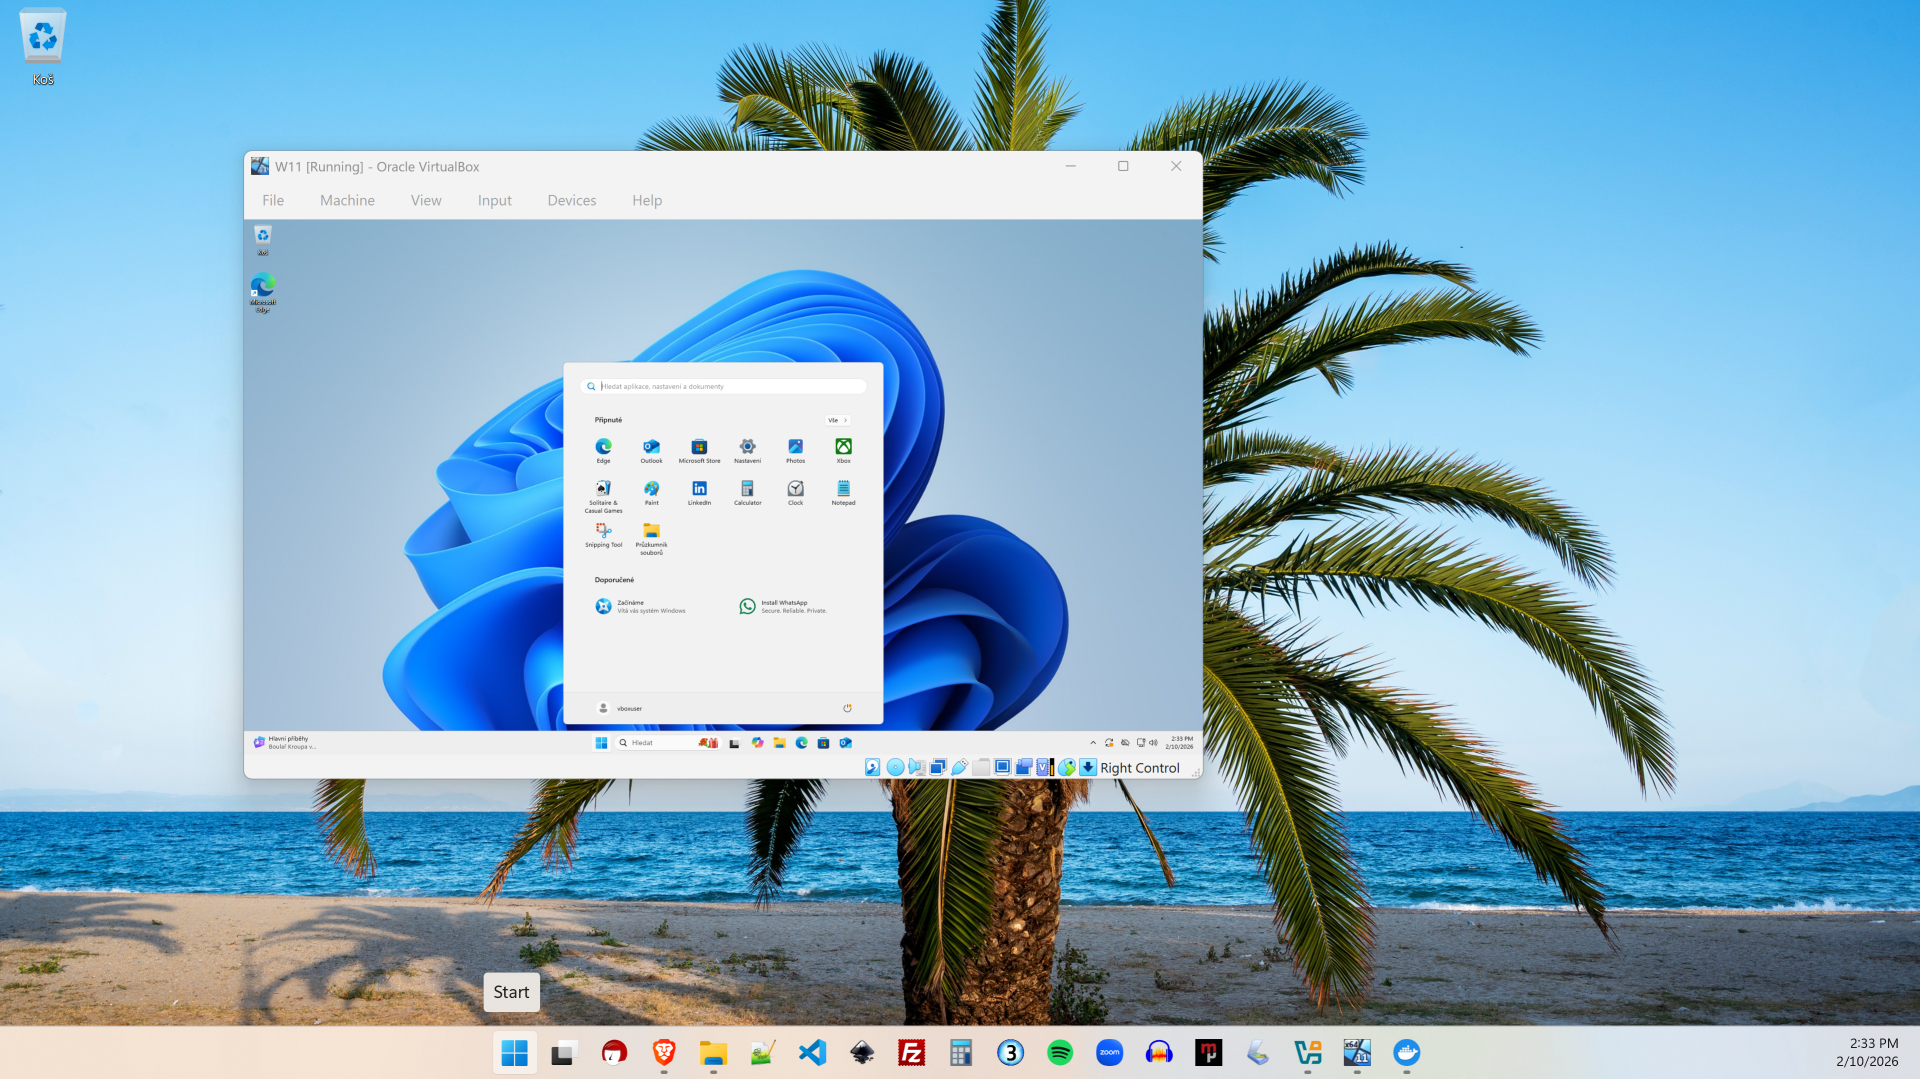Viewport: 1920px width, 1079px height.
Task: Click the power button in the Start menu
Action: click(847, 707)
